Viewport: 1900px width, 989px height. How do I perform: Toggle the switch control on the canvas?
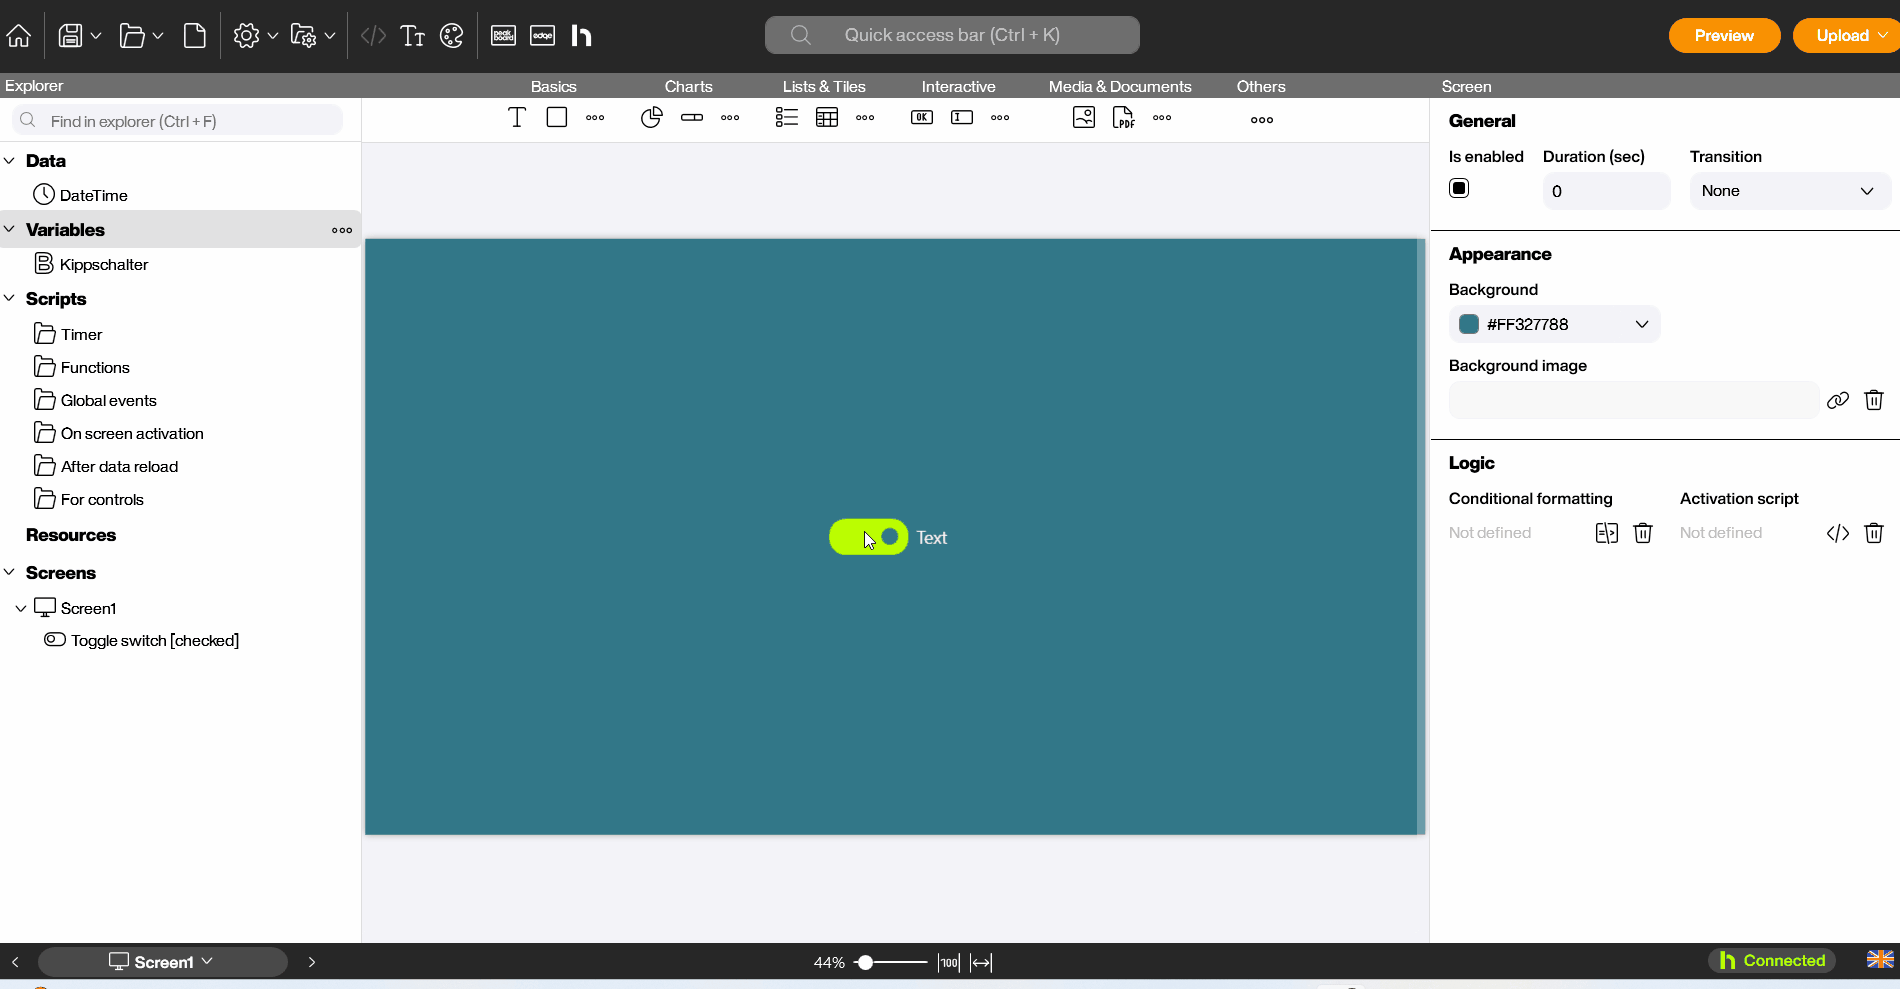[868, 537]
